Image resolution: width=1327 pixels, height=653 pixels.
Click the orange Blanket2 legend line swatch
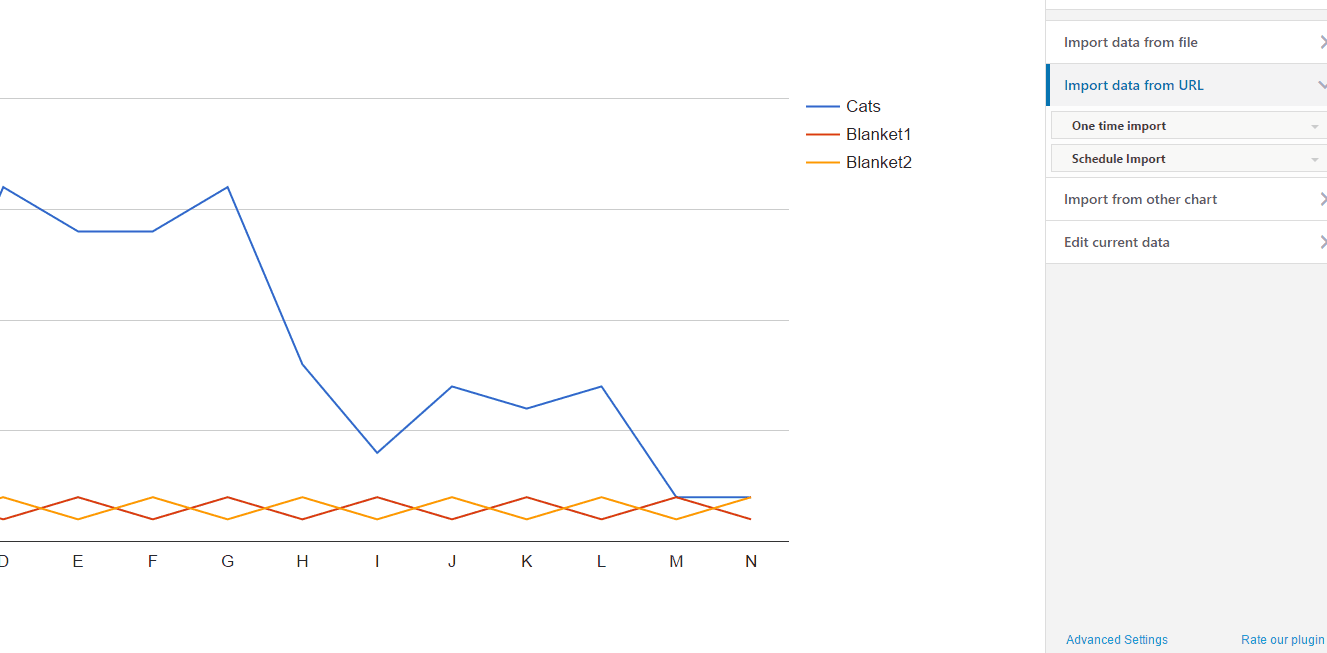[x=822, y=162]
